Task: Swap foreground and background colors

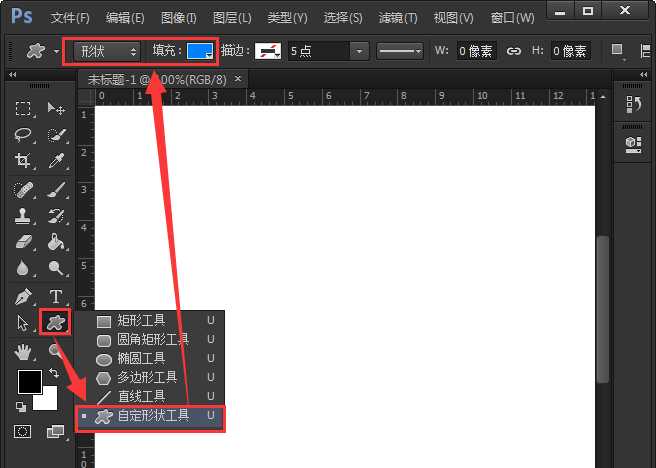Action: click(x=54, y=372)
